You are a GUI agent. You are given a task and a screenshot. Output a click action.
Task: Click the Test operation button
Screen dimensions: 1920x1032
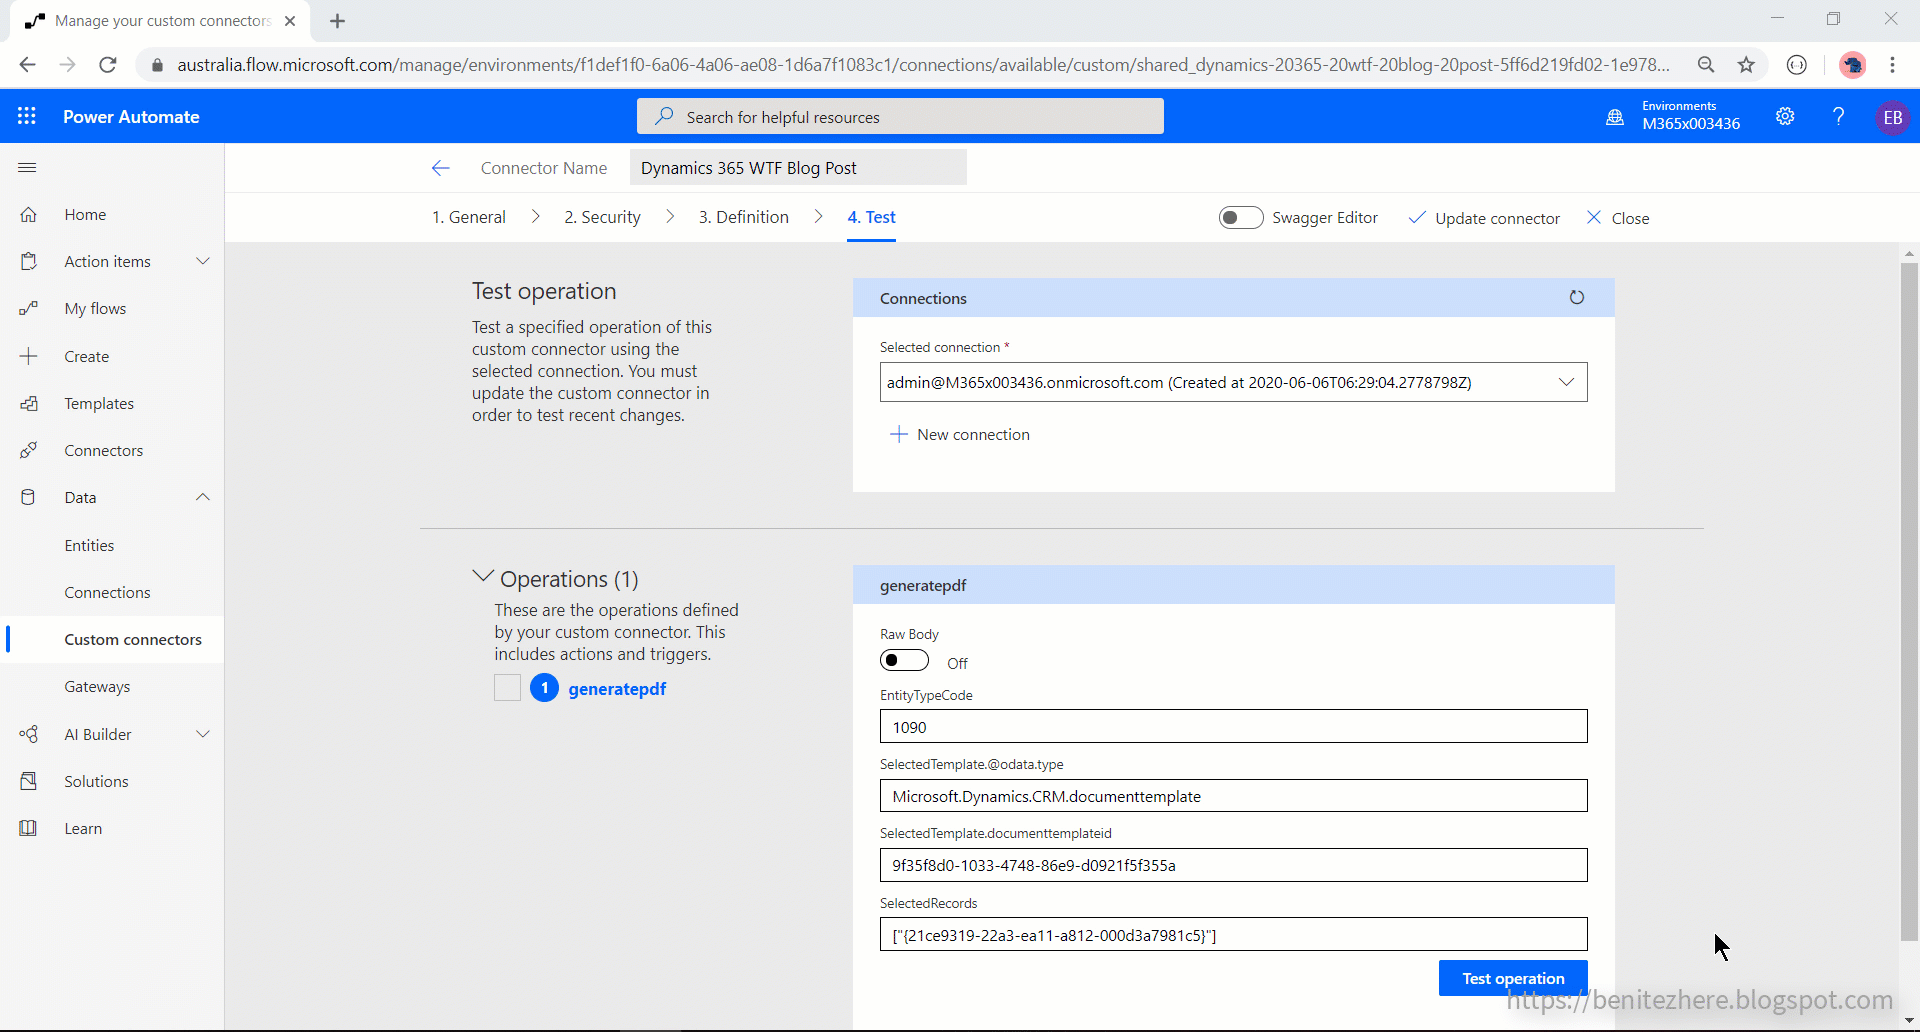point(1512,978)
